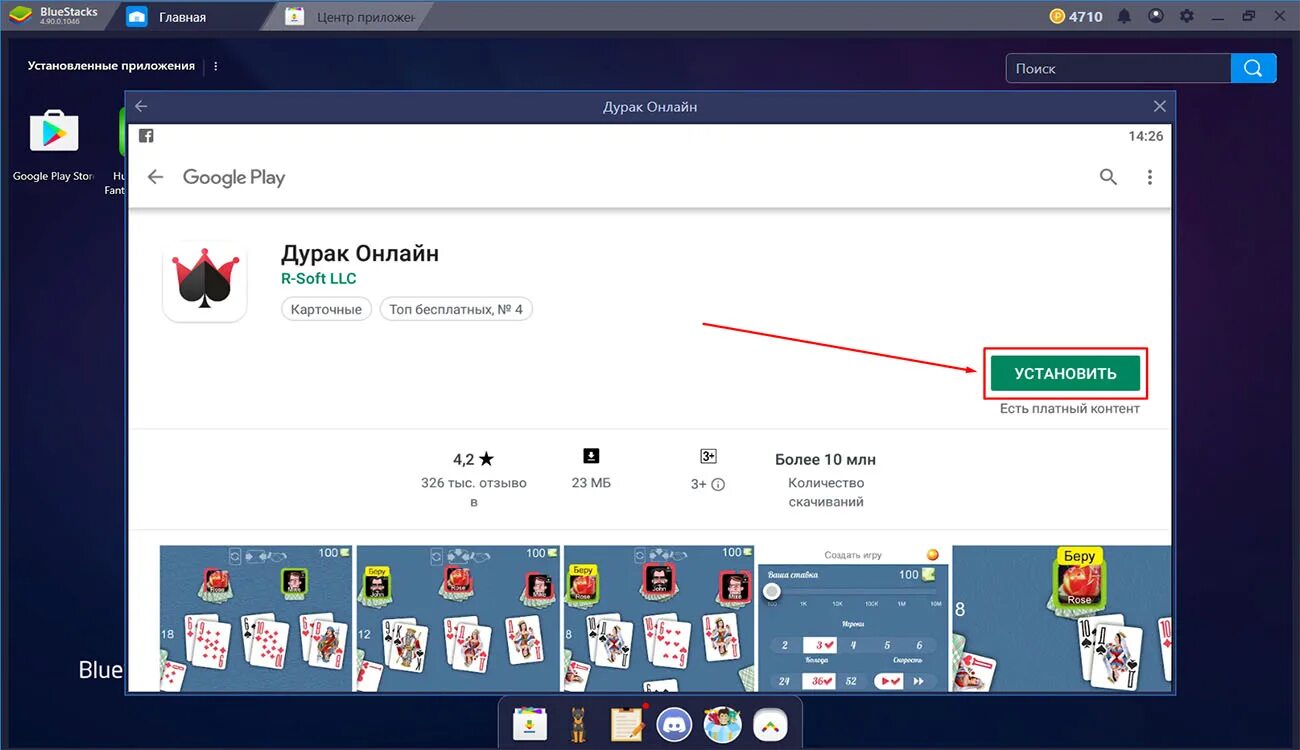The image size is (1300, 750).
Task: Click the Facebook notification icon in status bar
Action: (146, 136)
